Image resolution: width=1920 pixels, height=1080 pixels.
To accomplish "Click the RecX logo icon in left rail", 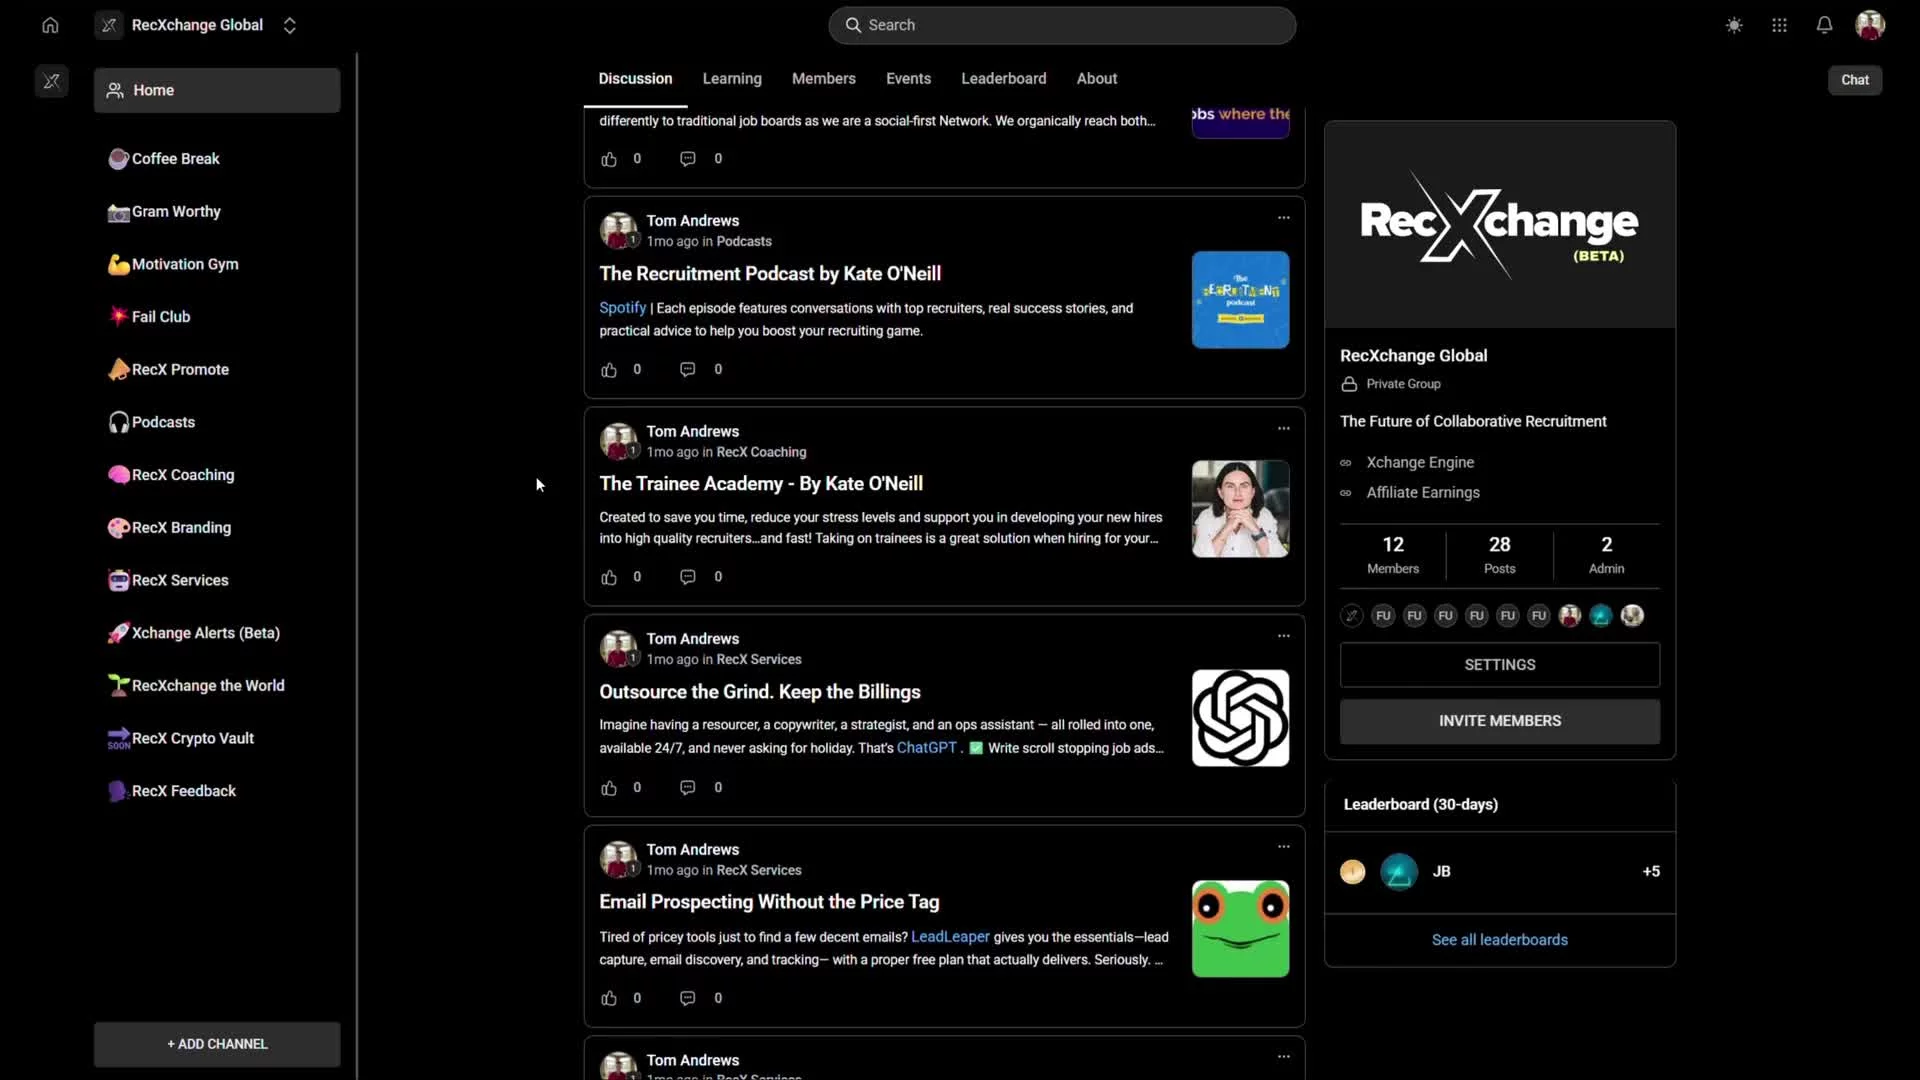I will [52, 81].
